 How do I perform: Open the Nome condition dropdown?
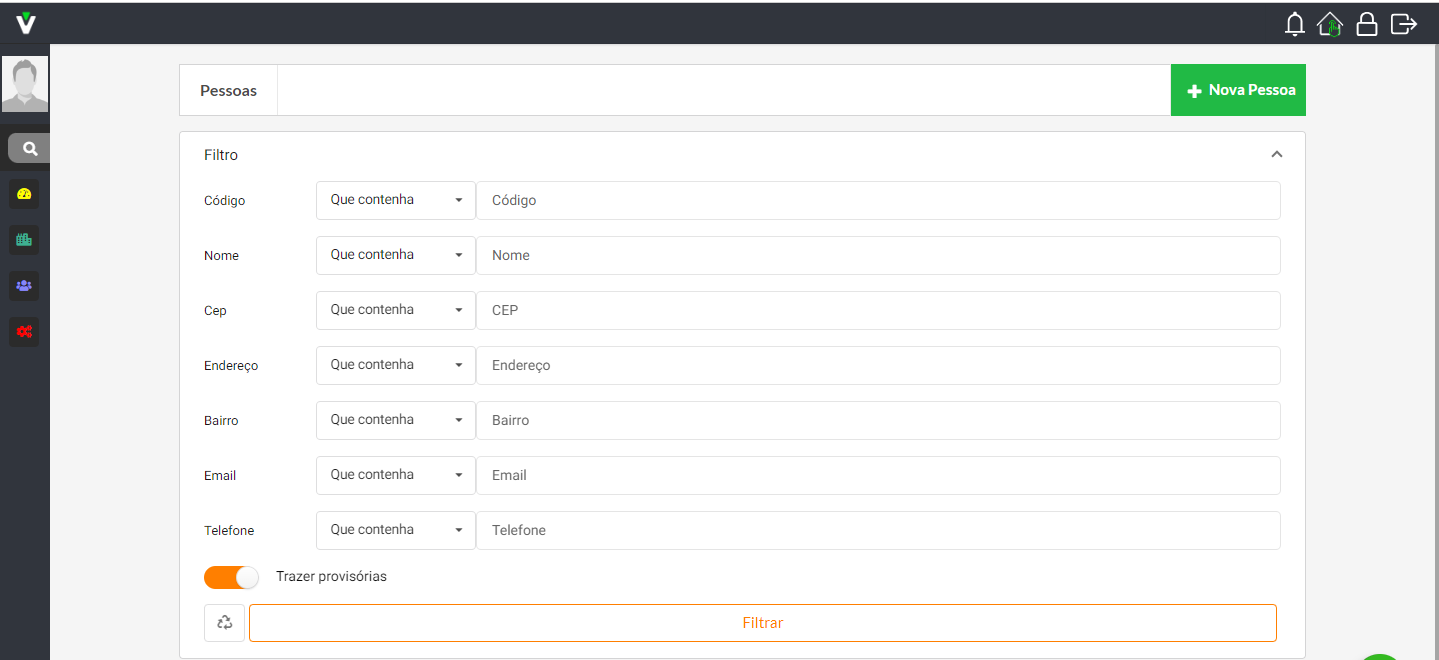[396, 255]
